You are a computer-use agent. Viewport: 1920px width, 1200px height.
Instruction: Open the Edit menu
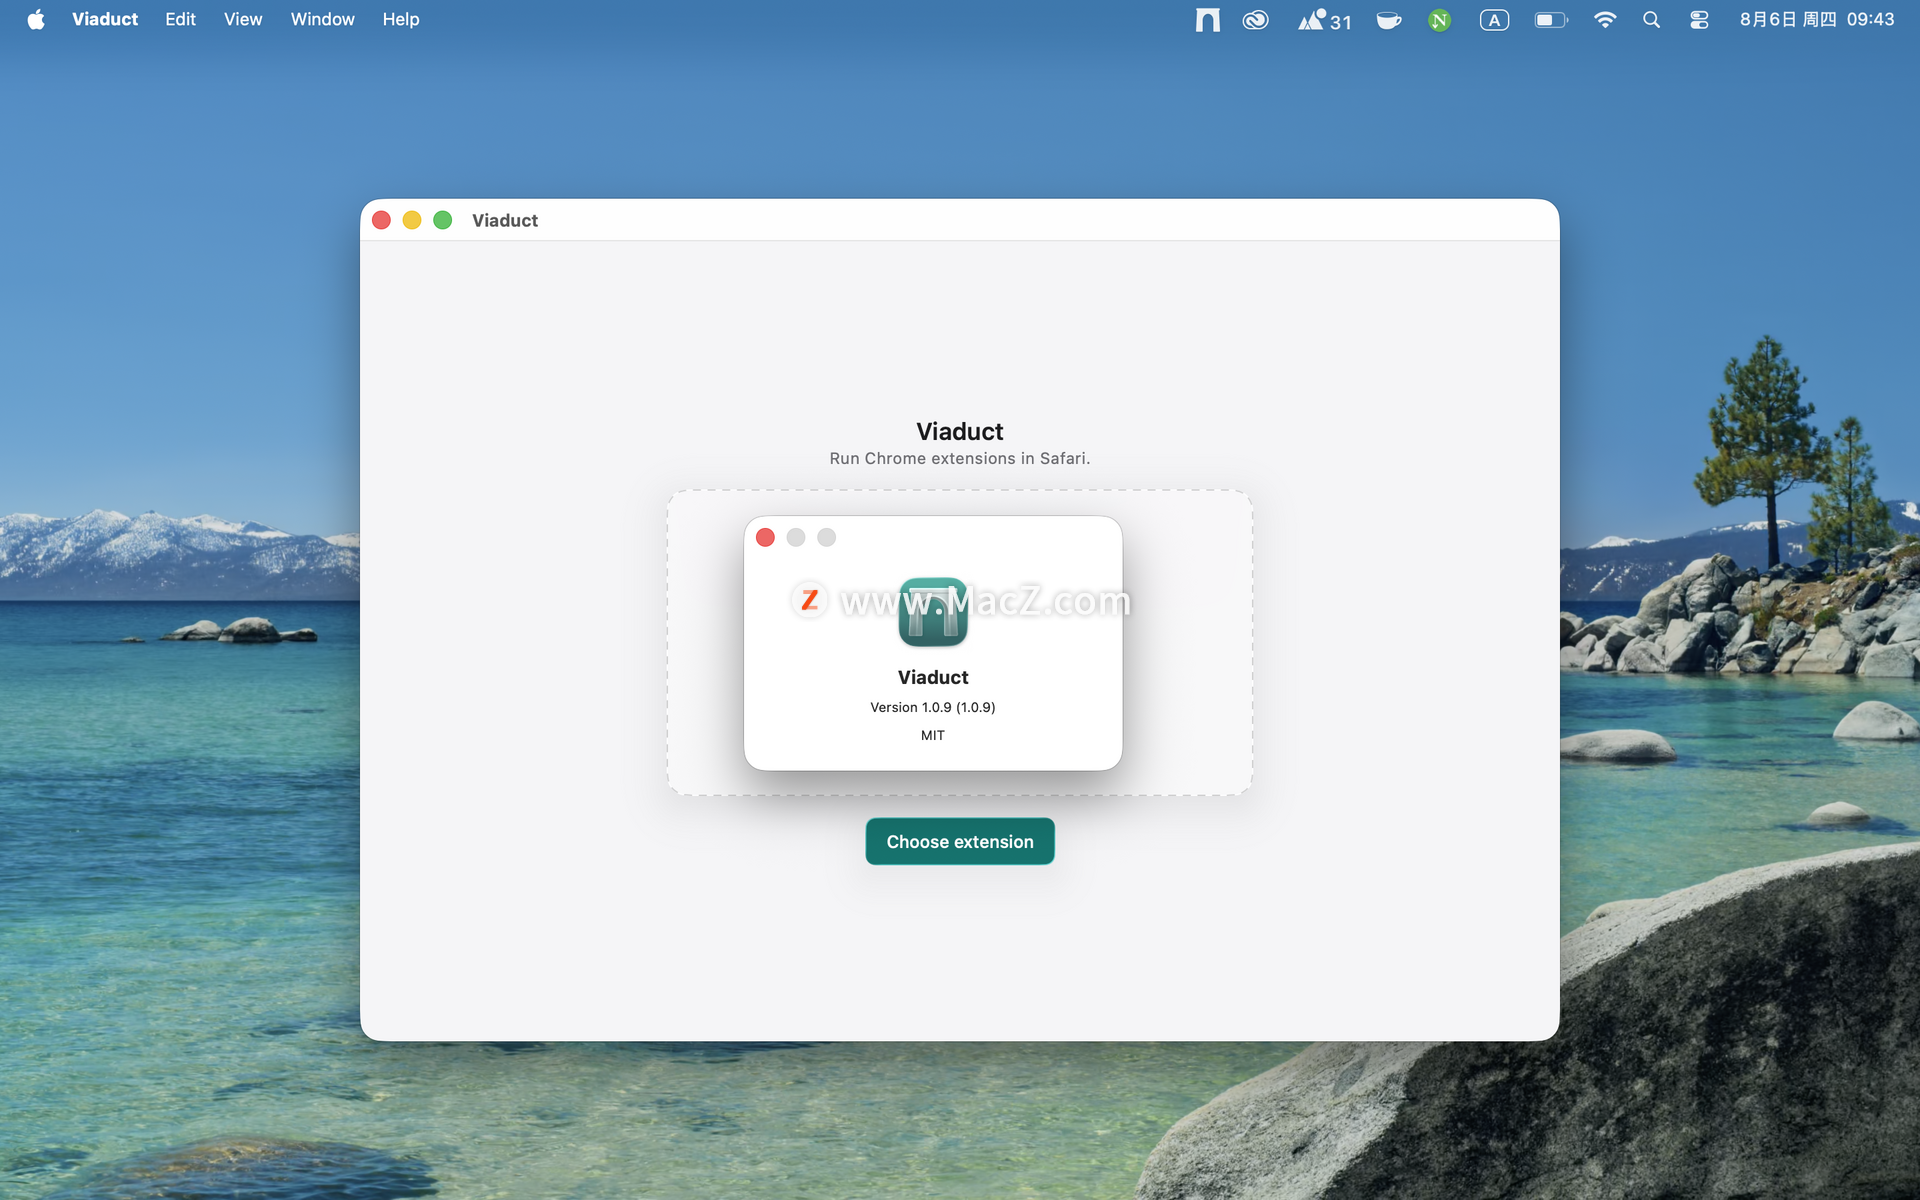point(180,20)
